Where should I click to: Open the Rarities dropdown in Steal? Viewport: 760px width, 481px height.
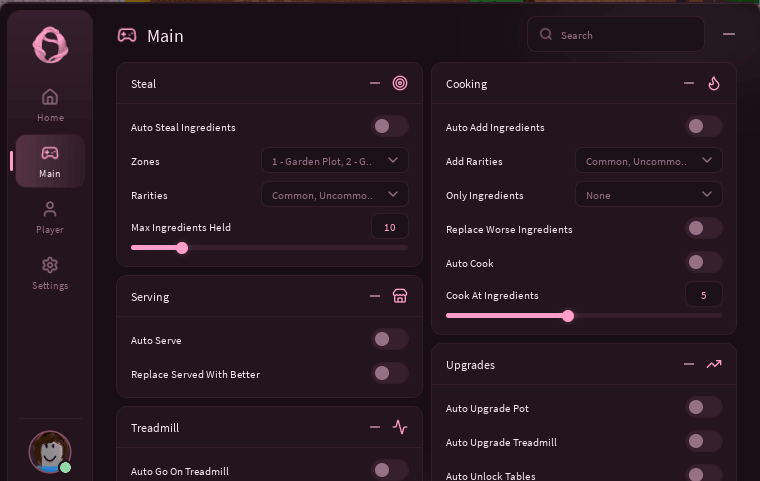[x=334, y=194]
